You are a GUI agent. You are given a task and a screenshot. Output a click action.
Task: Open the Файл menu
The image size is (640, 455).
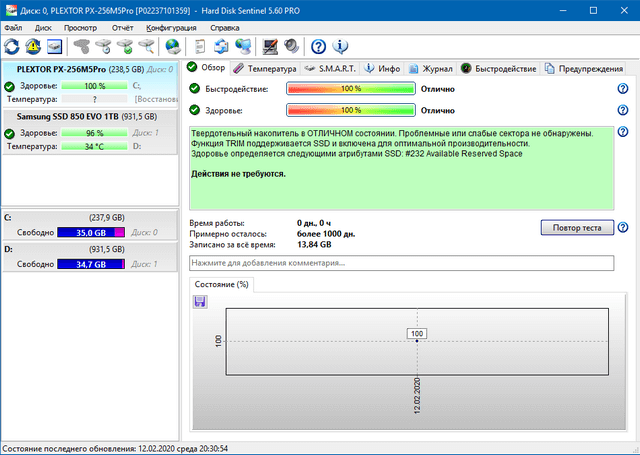click(13, 28)
